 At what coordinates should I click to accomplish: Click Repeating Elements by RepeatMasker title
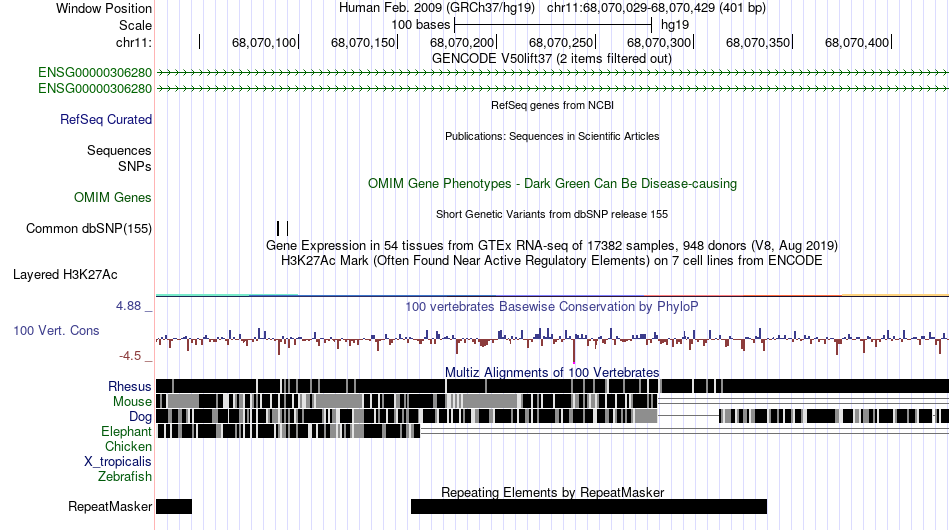pos(552,492)
